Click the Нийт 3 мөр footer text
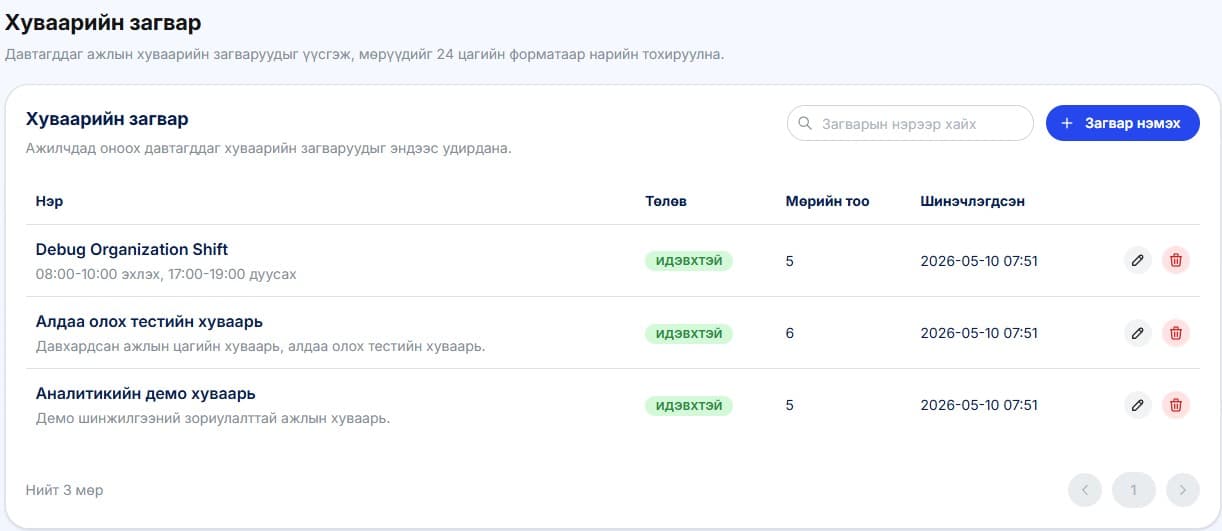This screenshot has height=531, width=1222. coord(64,490)
